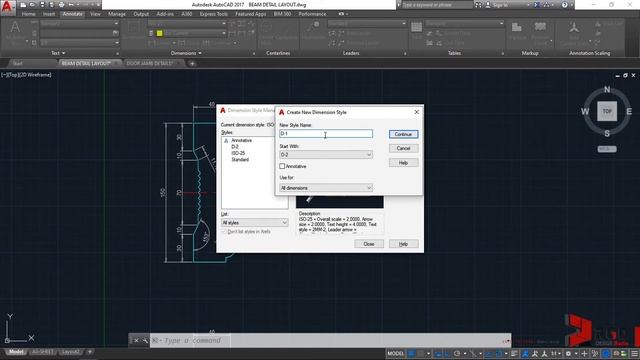Screen dimensions: 640x360
Task: Toggle lineweight display in status bar
Action: click(x=514, y=353)
